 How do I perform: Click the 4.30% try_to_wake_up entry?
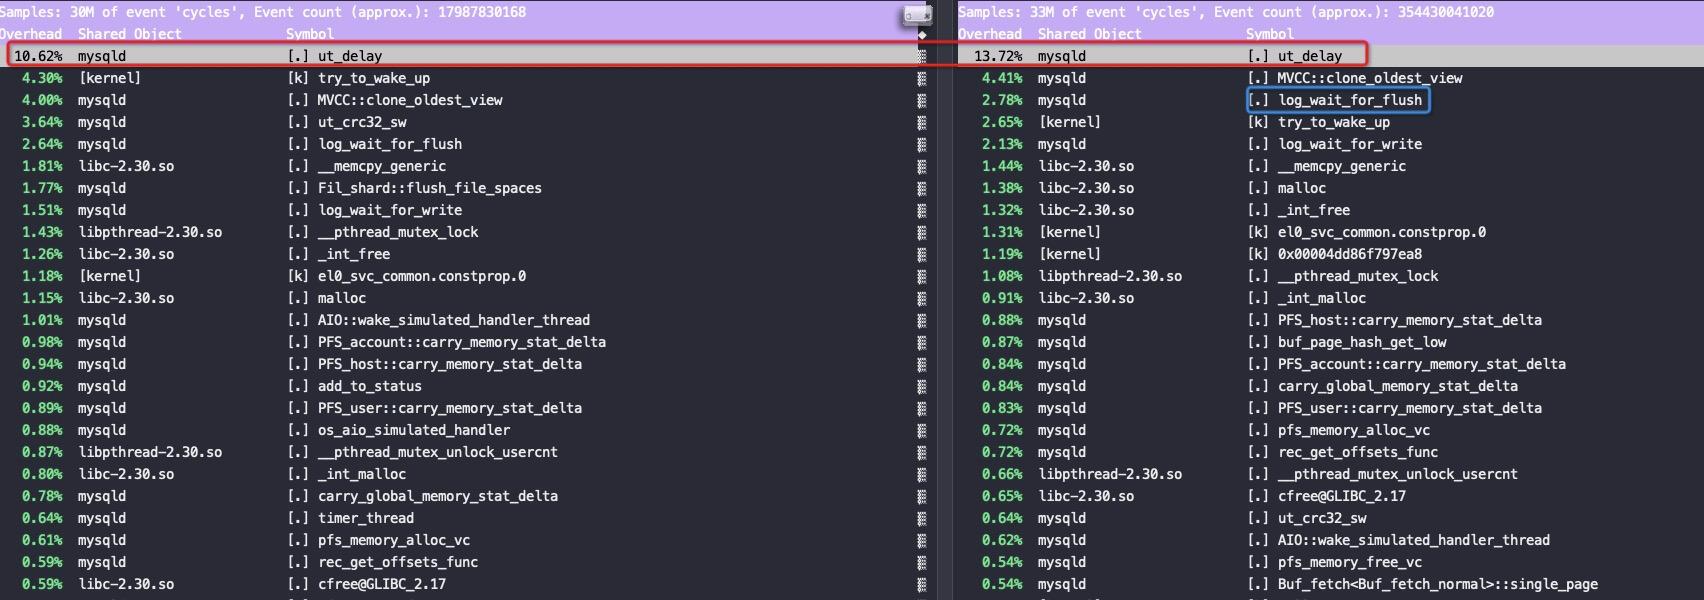pyautogui.click(x=374, y=78)
